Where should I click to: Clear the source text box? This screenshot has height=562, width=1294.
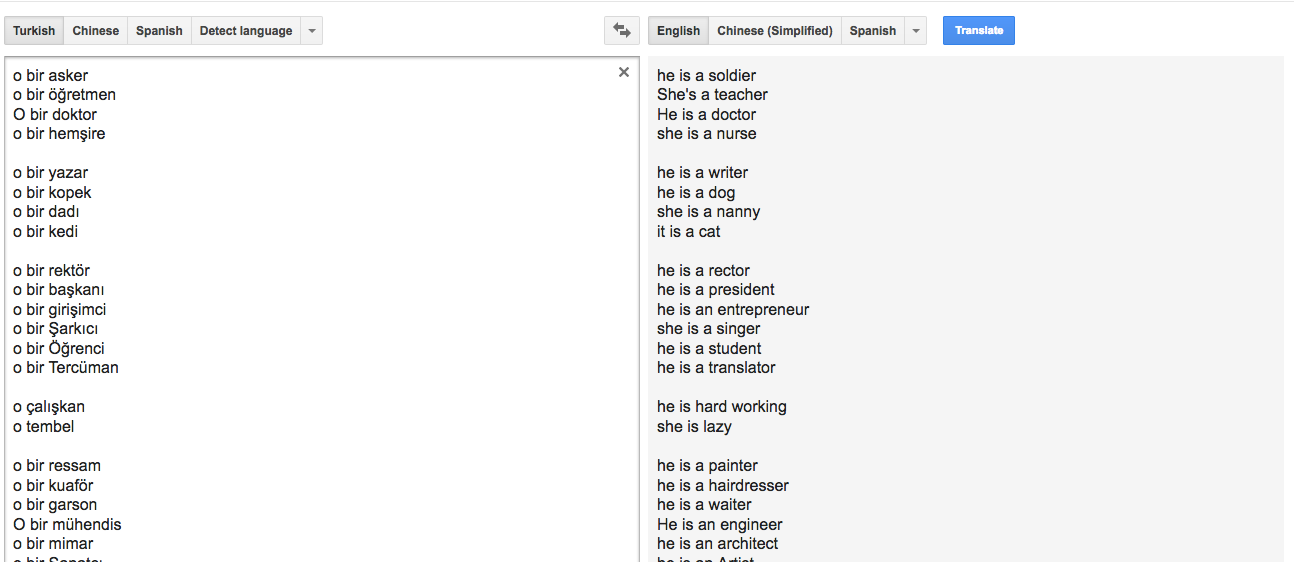click(x=624, y=72)
